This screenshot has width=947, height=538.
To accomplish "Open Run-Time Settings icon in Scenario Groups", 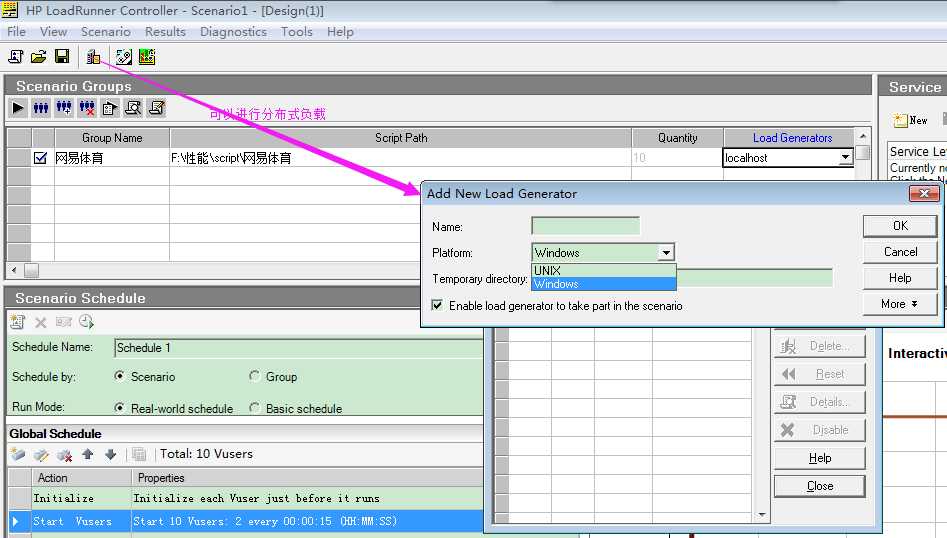I will (110, 108).
